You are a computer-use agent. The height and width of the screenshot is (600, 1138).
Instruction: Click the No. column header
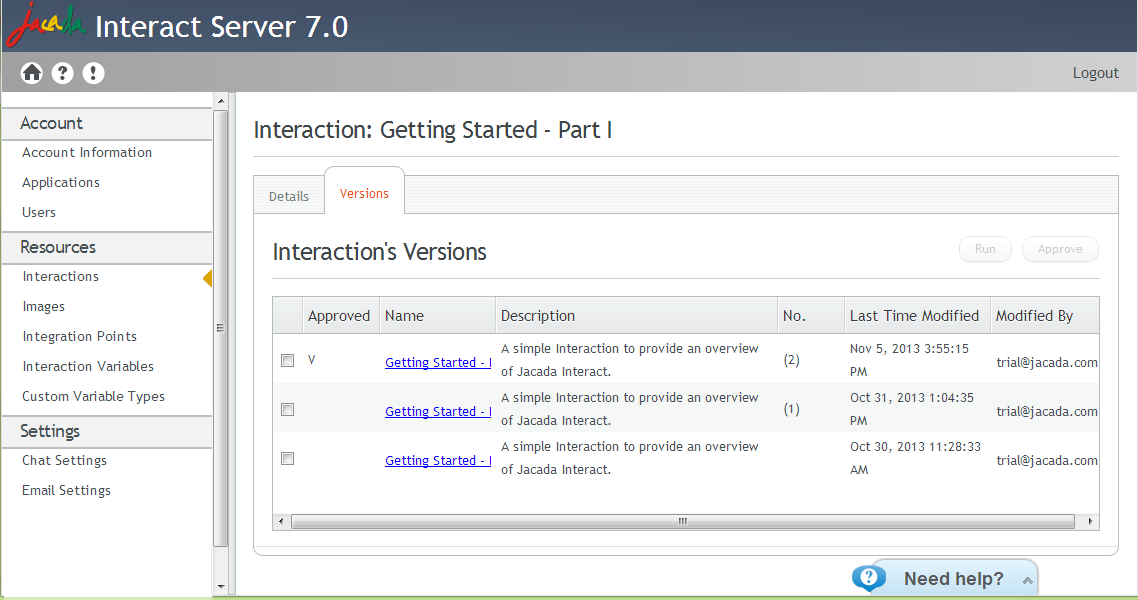tap(811, 316)
